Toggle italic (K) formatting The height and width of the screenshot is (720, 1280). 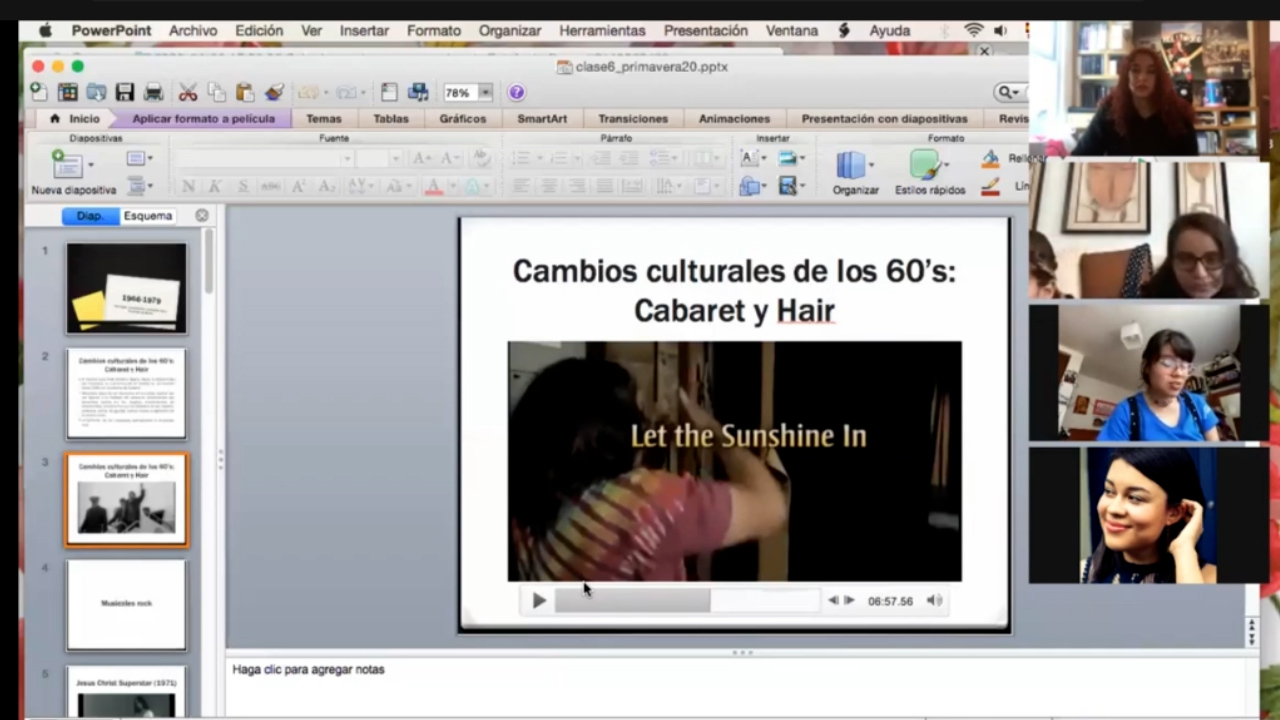(x=214, y=186)
